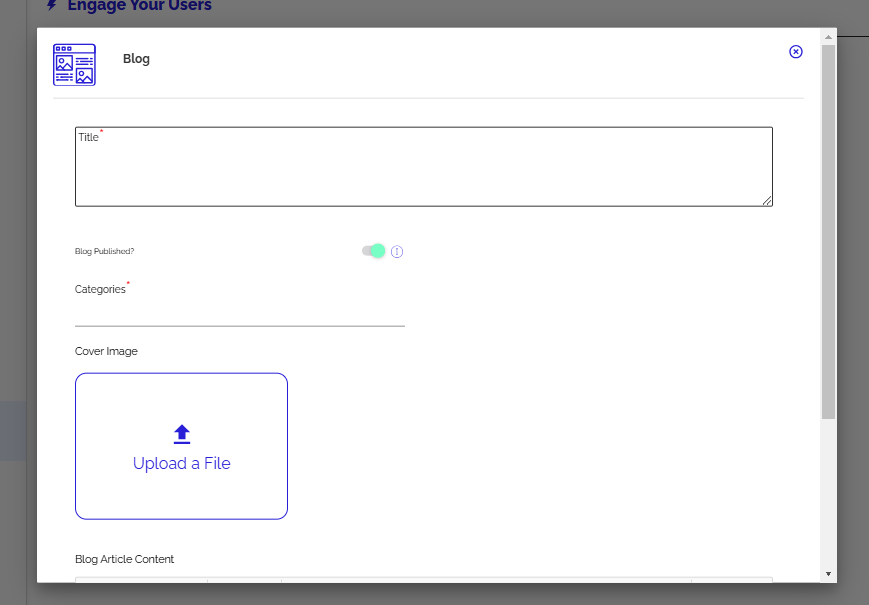
Task: Click the dialog's vertical scrollbar thumb
Action: click(x=828, y=230)
